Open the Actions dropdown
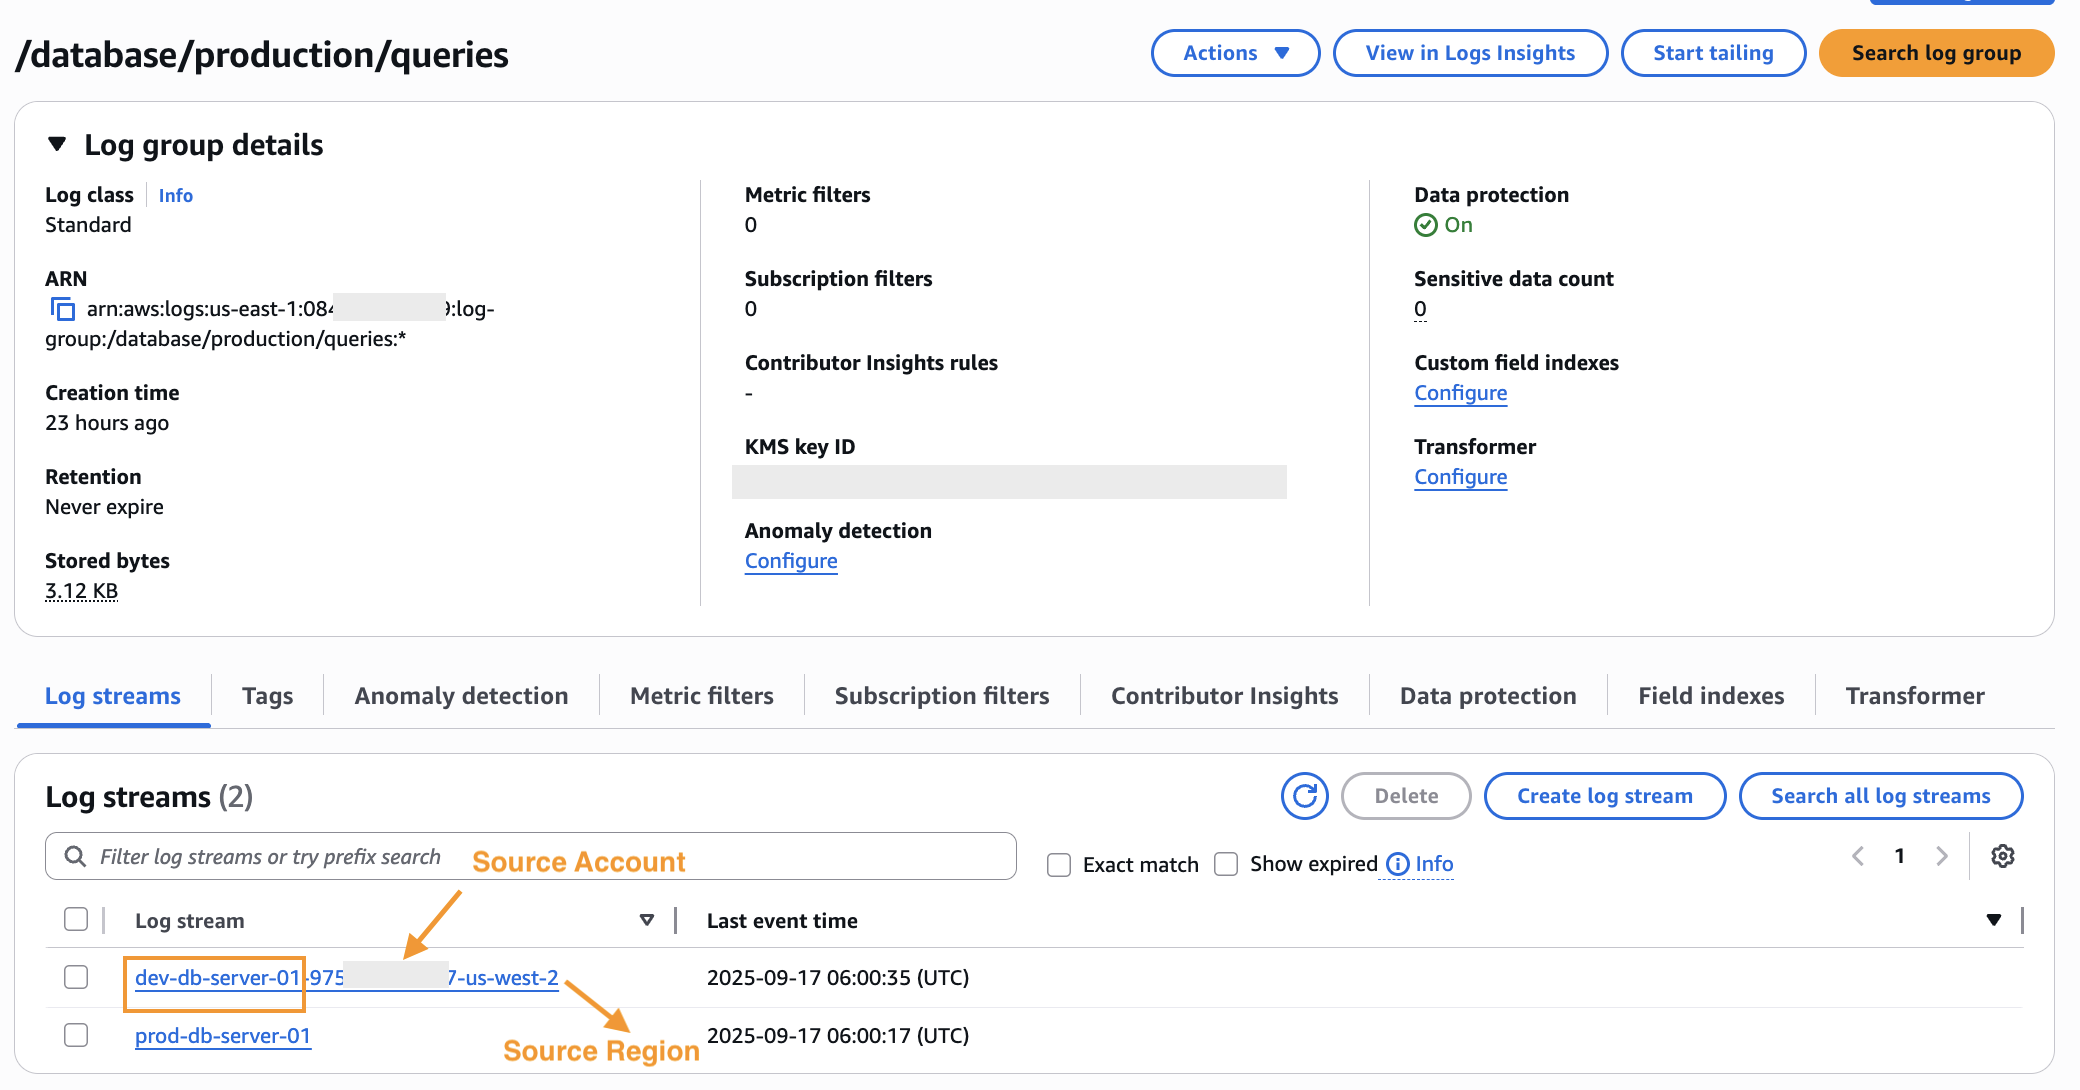Screen dimensions: 2080x1090 [x=1235, y=53]
